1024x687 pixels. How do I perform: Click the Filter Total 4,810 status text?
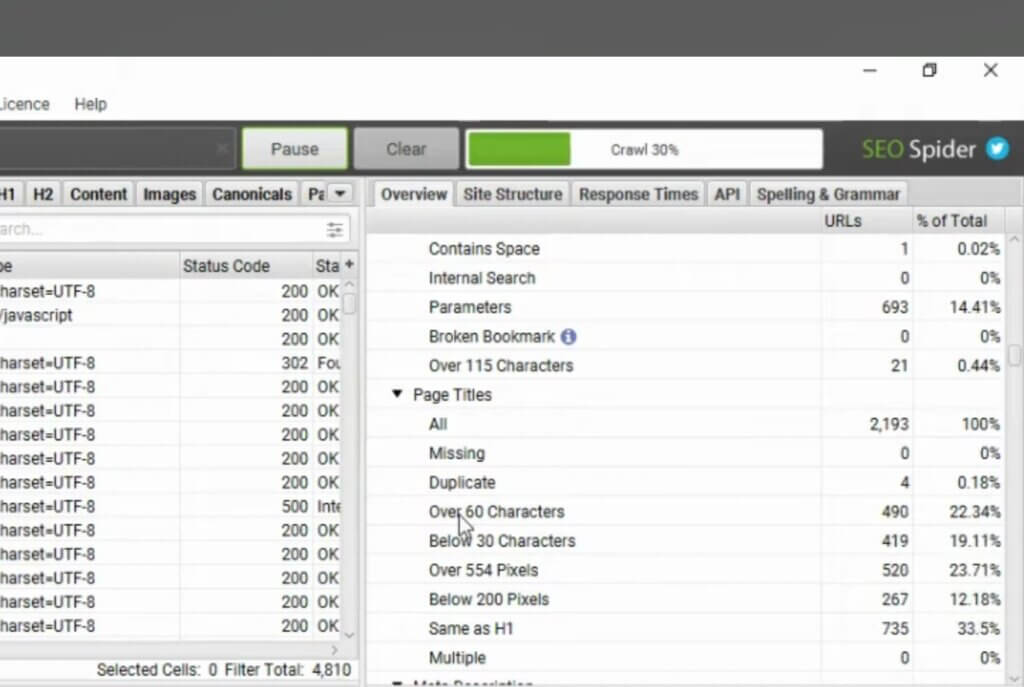[287, 669]
